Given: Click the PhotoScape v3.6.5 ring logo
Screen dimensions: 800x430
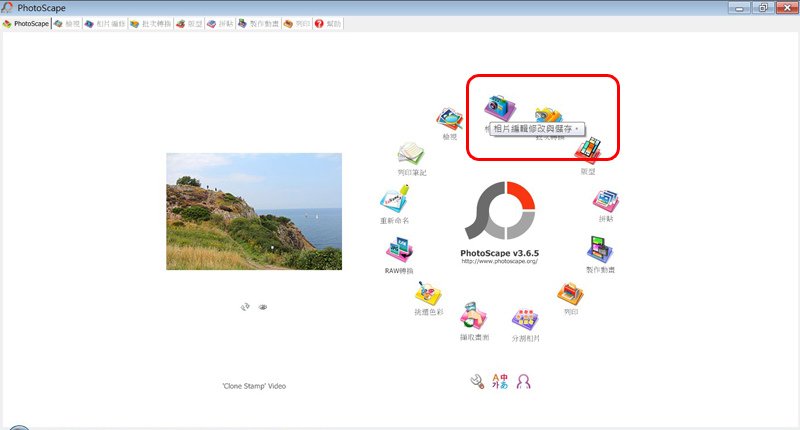Looking at the screenshot, I should pos(500,210).
